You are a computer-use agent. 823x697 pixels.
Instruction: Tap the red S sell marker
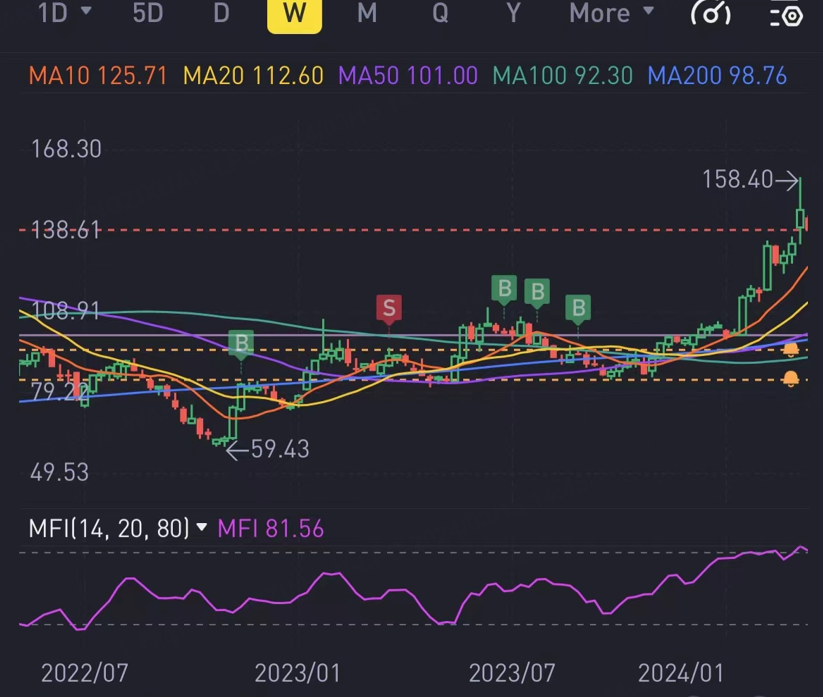pyautogui.click(x=389, y=309)
